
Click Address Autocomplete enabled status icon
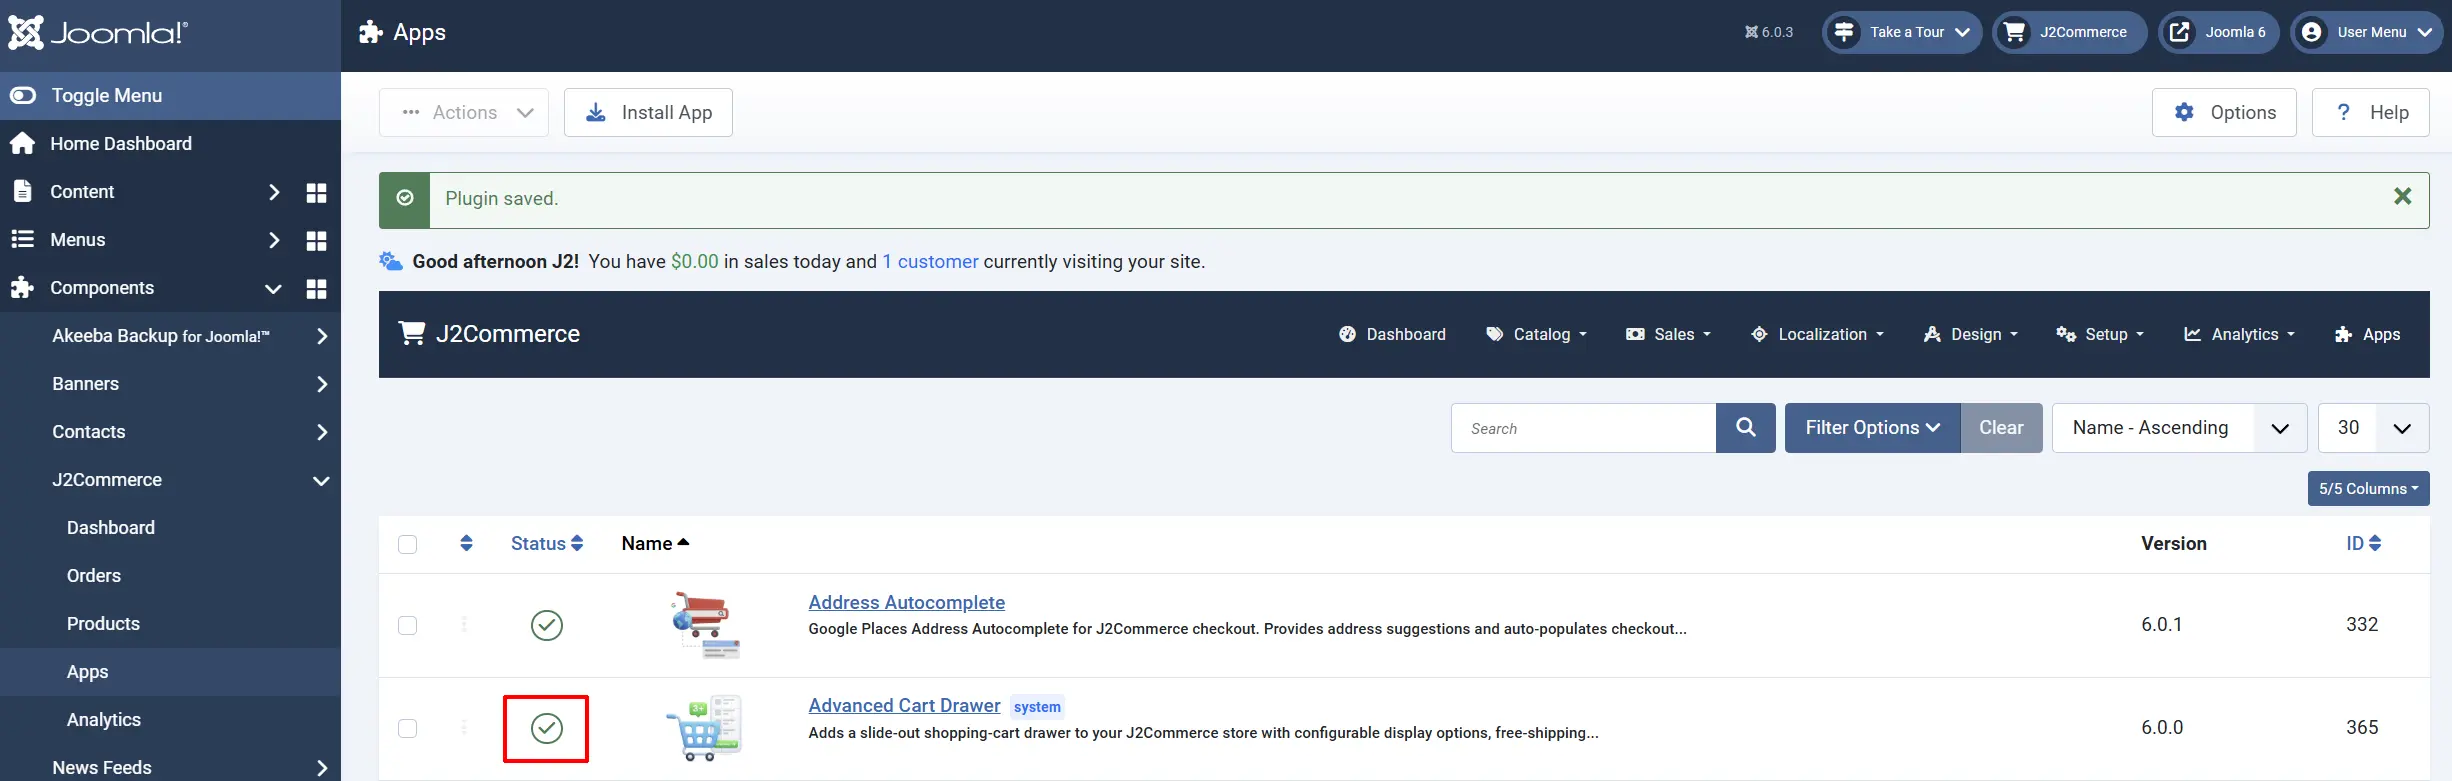coord(546,625)
